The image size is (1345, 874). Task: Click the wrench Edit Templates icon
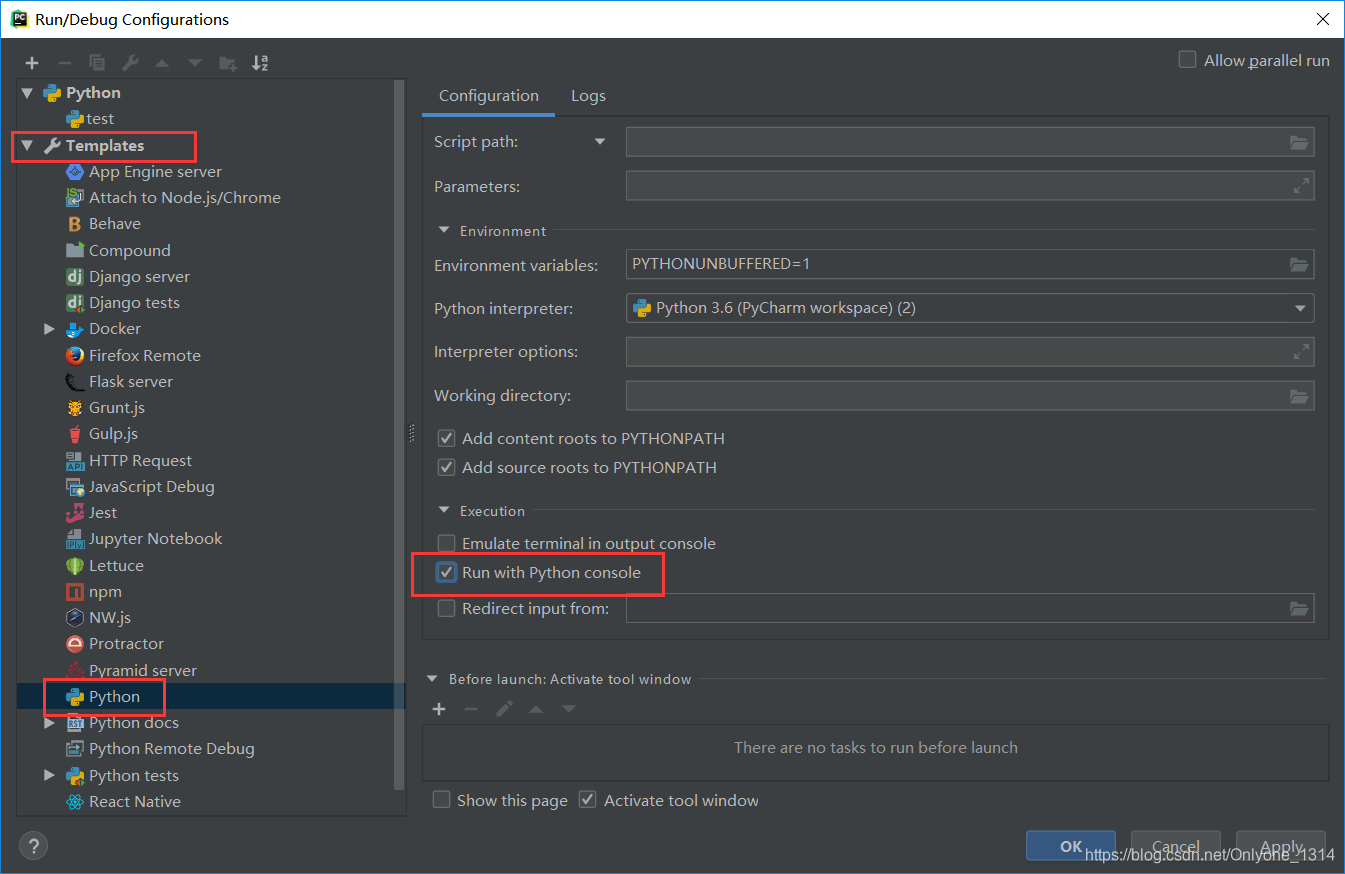click(130, 63)
